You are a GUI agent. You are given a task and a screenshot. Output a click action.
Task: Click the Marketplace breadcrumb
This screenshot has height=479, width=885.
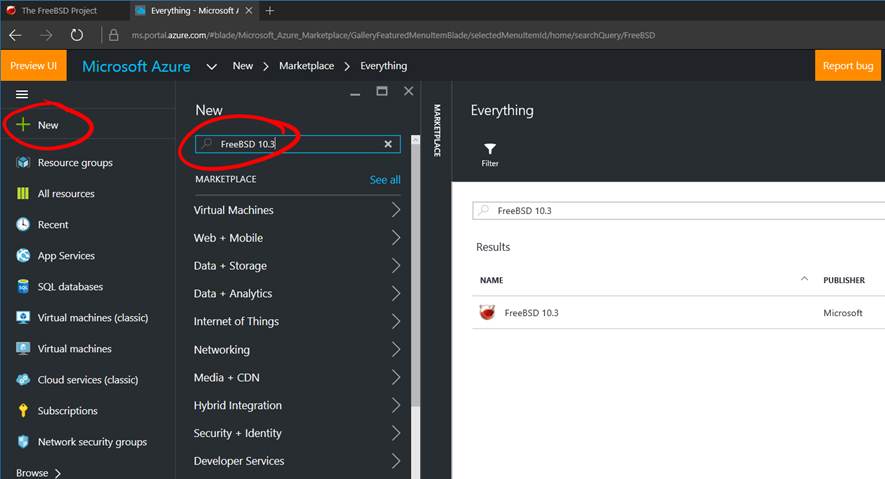tap(306, 66)
